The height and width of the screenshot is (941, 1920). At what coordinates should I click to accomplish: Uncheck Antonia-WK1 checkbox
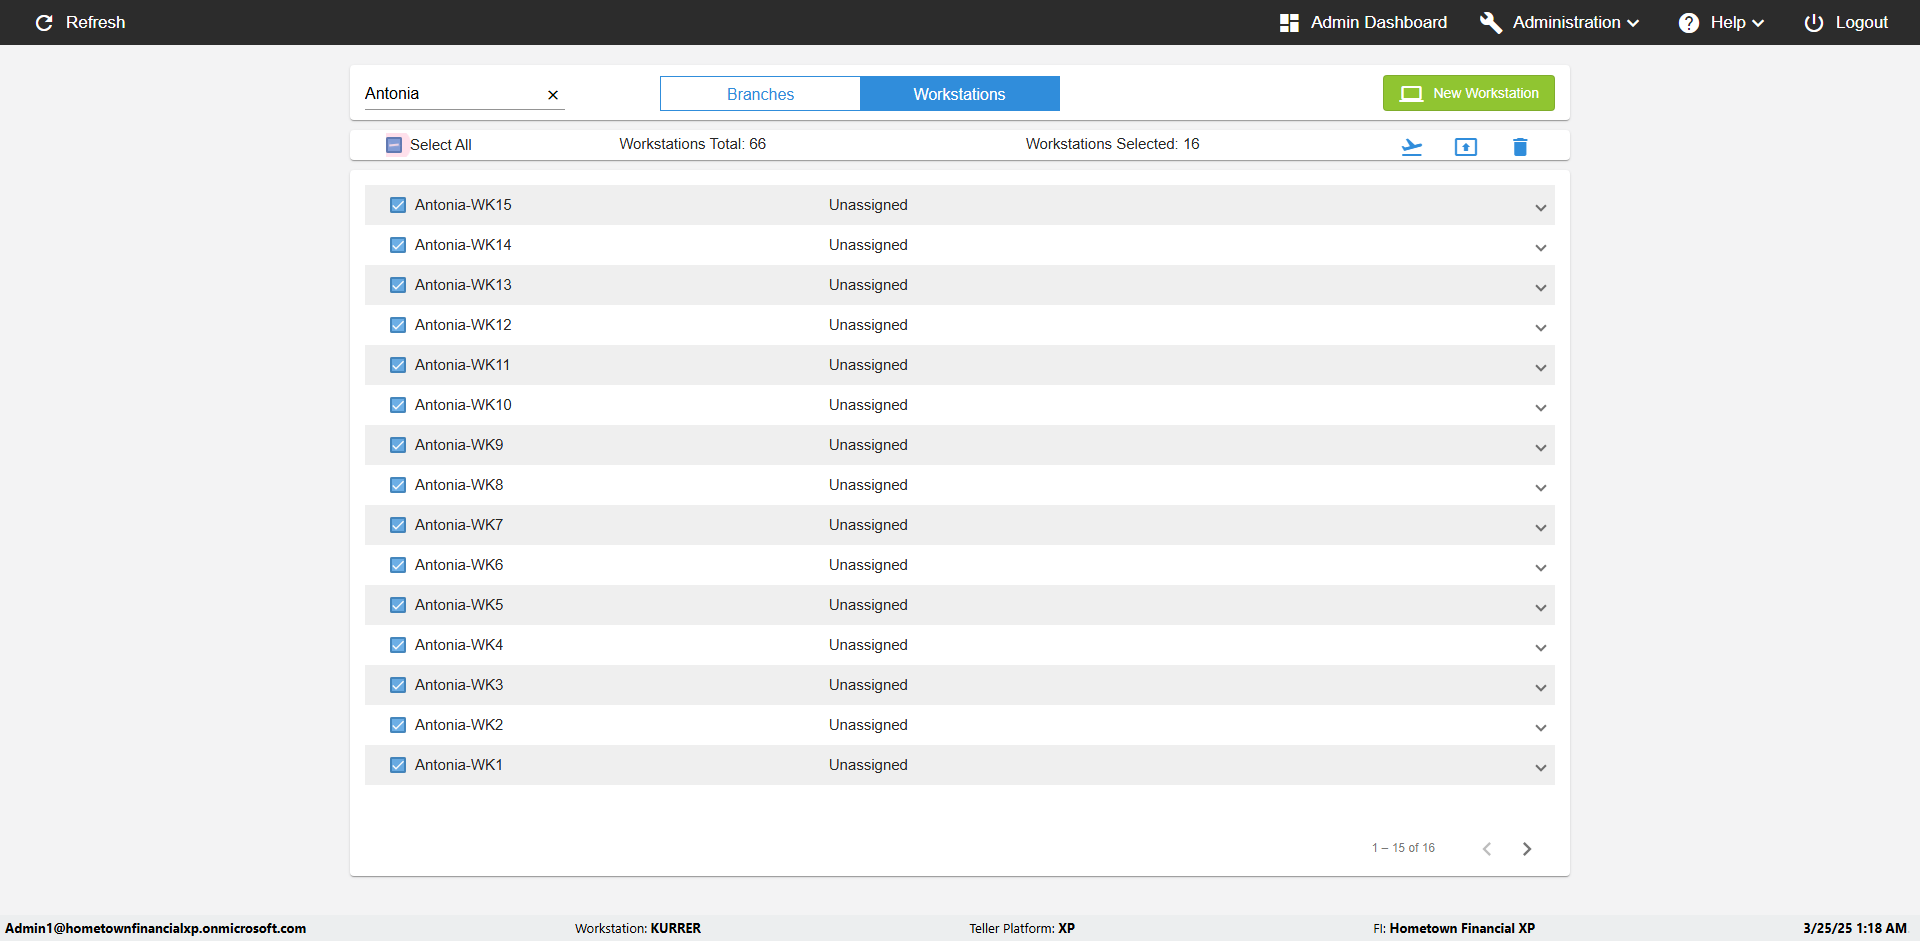(398, 765)
